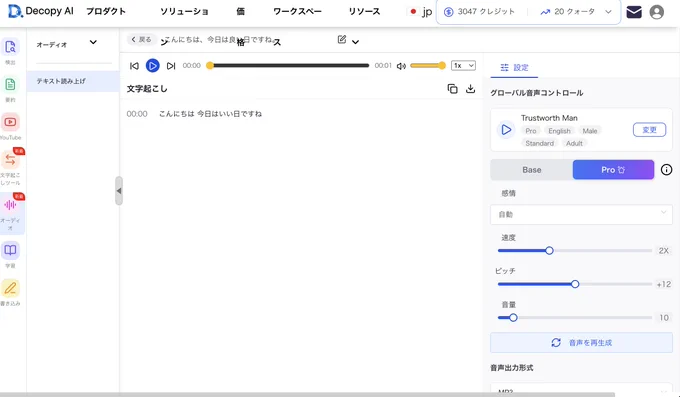
Task: Select the audio waveform sidebar icon
Action: tap(10, 205)
